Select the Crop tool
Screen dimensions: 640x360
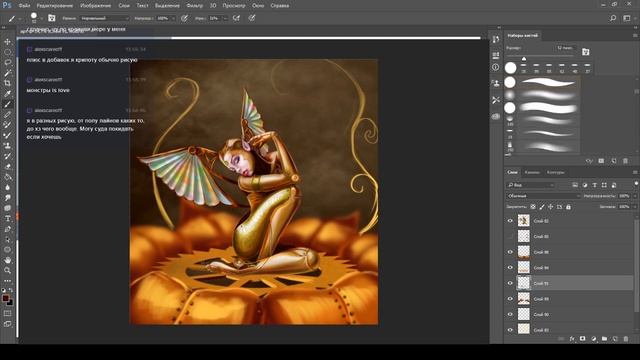click(x=7, y=83)
